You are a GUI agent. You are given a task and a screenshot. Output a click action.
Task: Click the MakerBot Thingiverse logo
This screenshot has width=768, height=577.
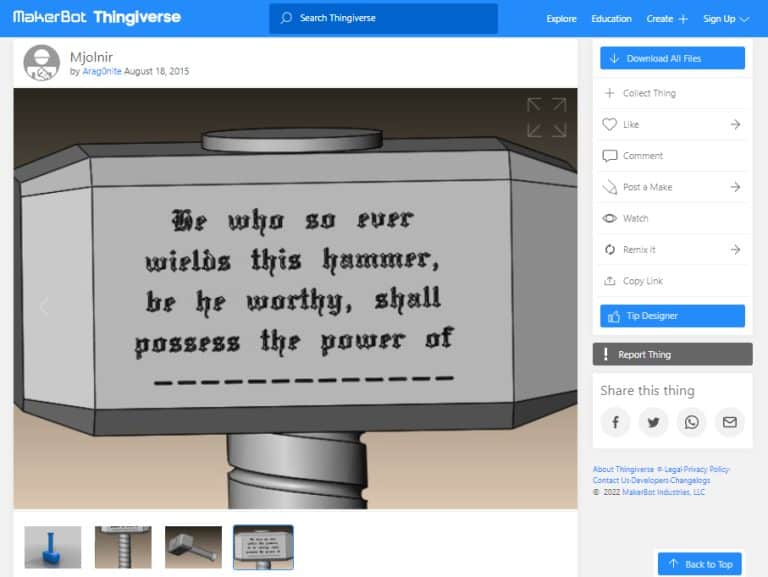click(x=96, y=17)
